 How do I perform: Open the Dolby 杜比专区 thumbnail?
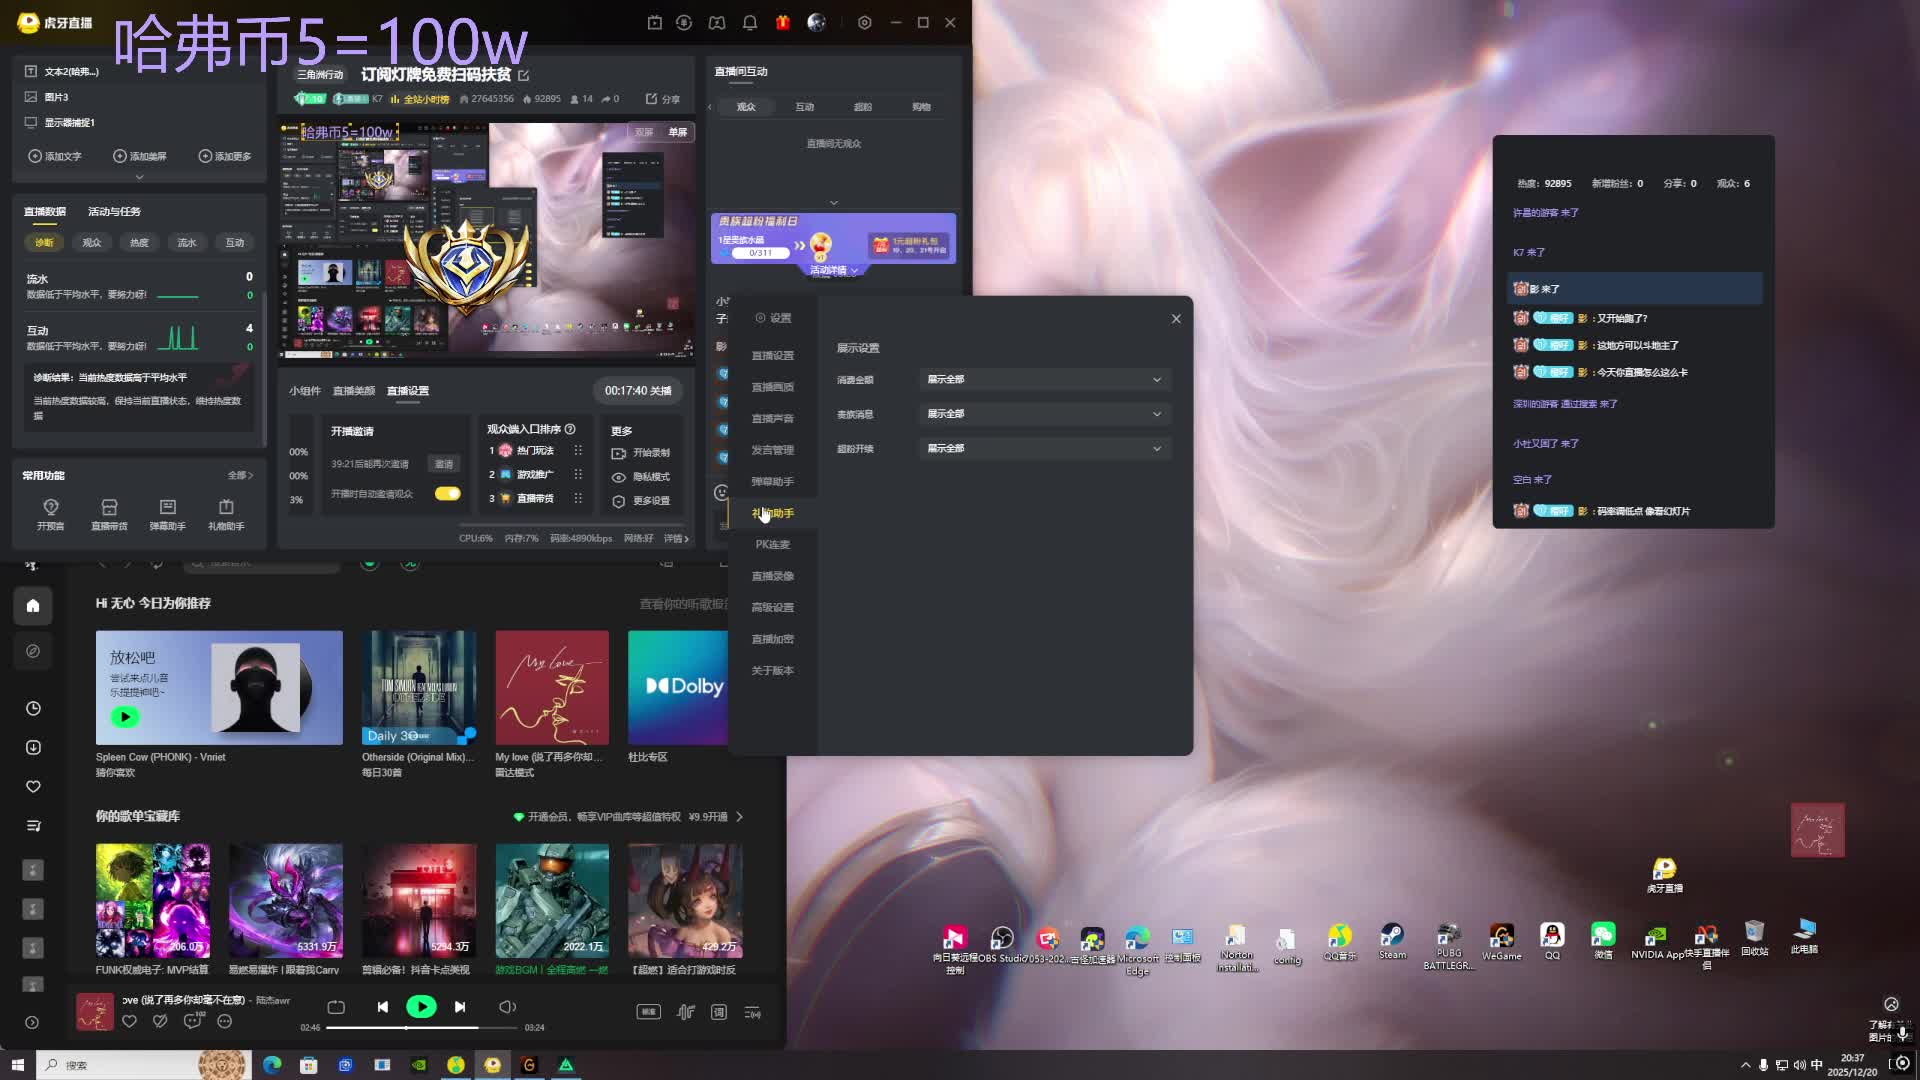(x=678, y=687)
